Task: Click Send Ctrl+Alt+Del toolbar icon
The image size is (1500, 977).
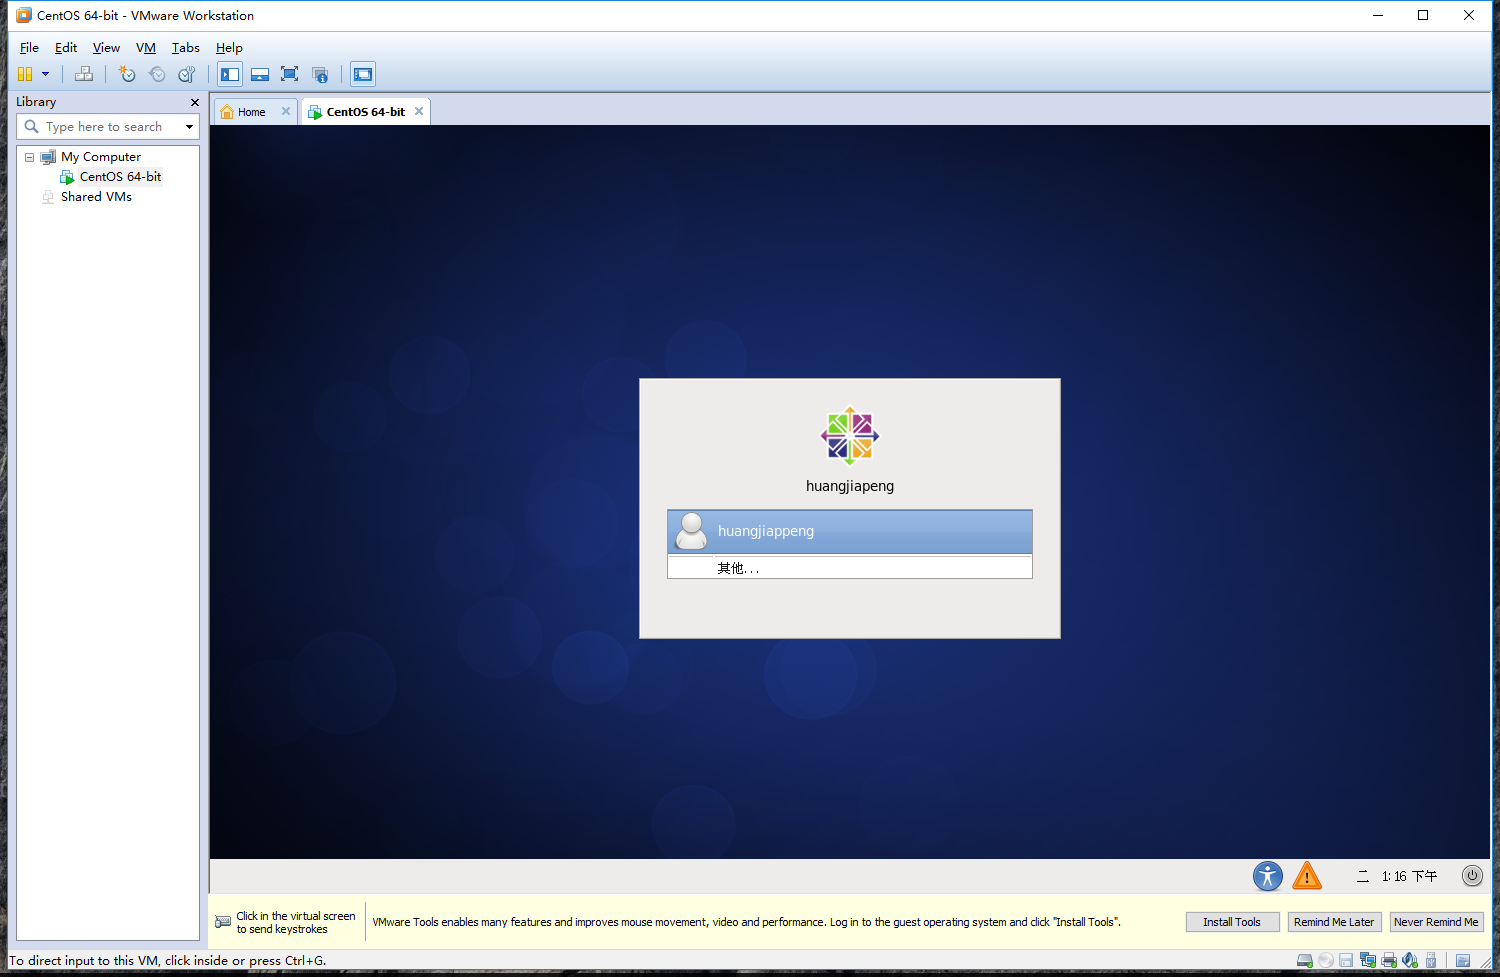Action: [84, 74]
